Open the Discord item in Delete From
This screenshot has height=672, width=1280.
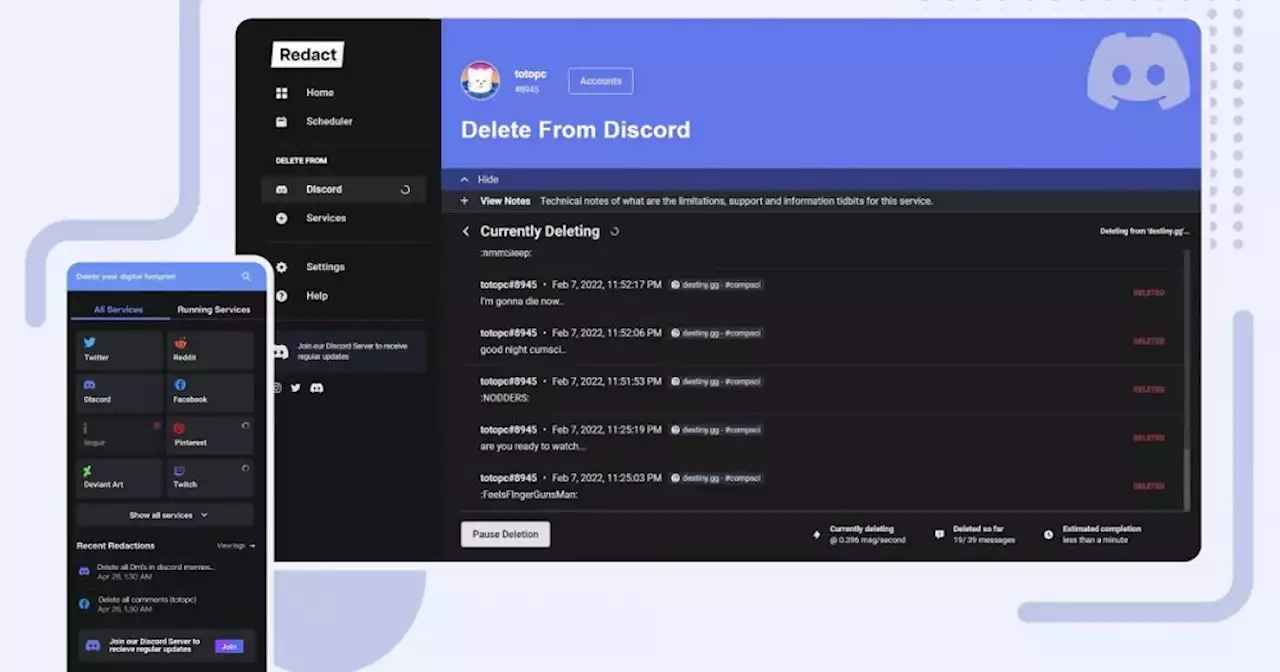click(343, 189)
